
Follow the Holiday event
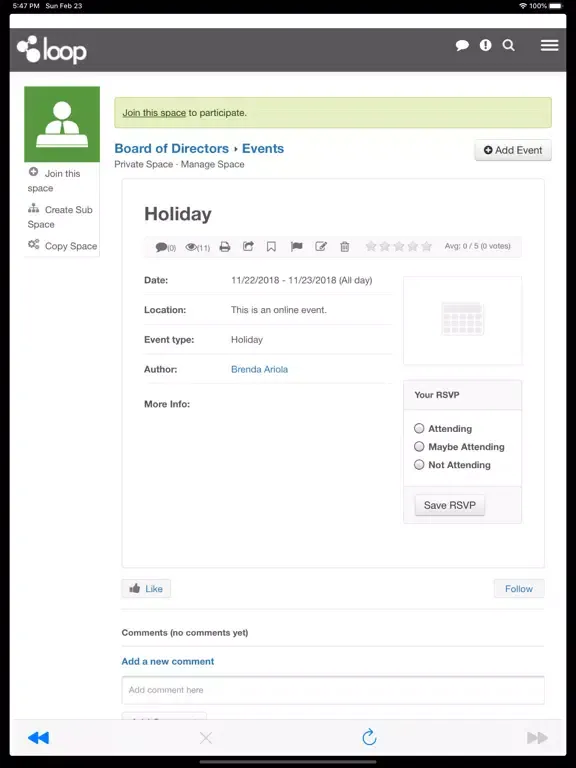(519, 589)
